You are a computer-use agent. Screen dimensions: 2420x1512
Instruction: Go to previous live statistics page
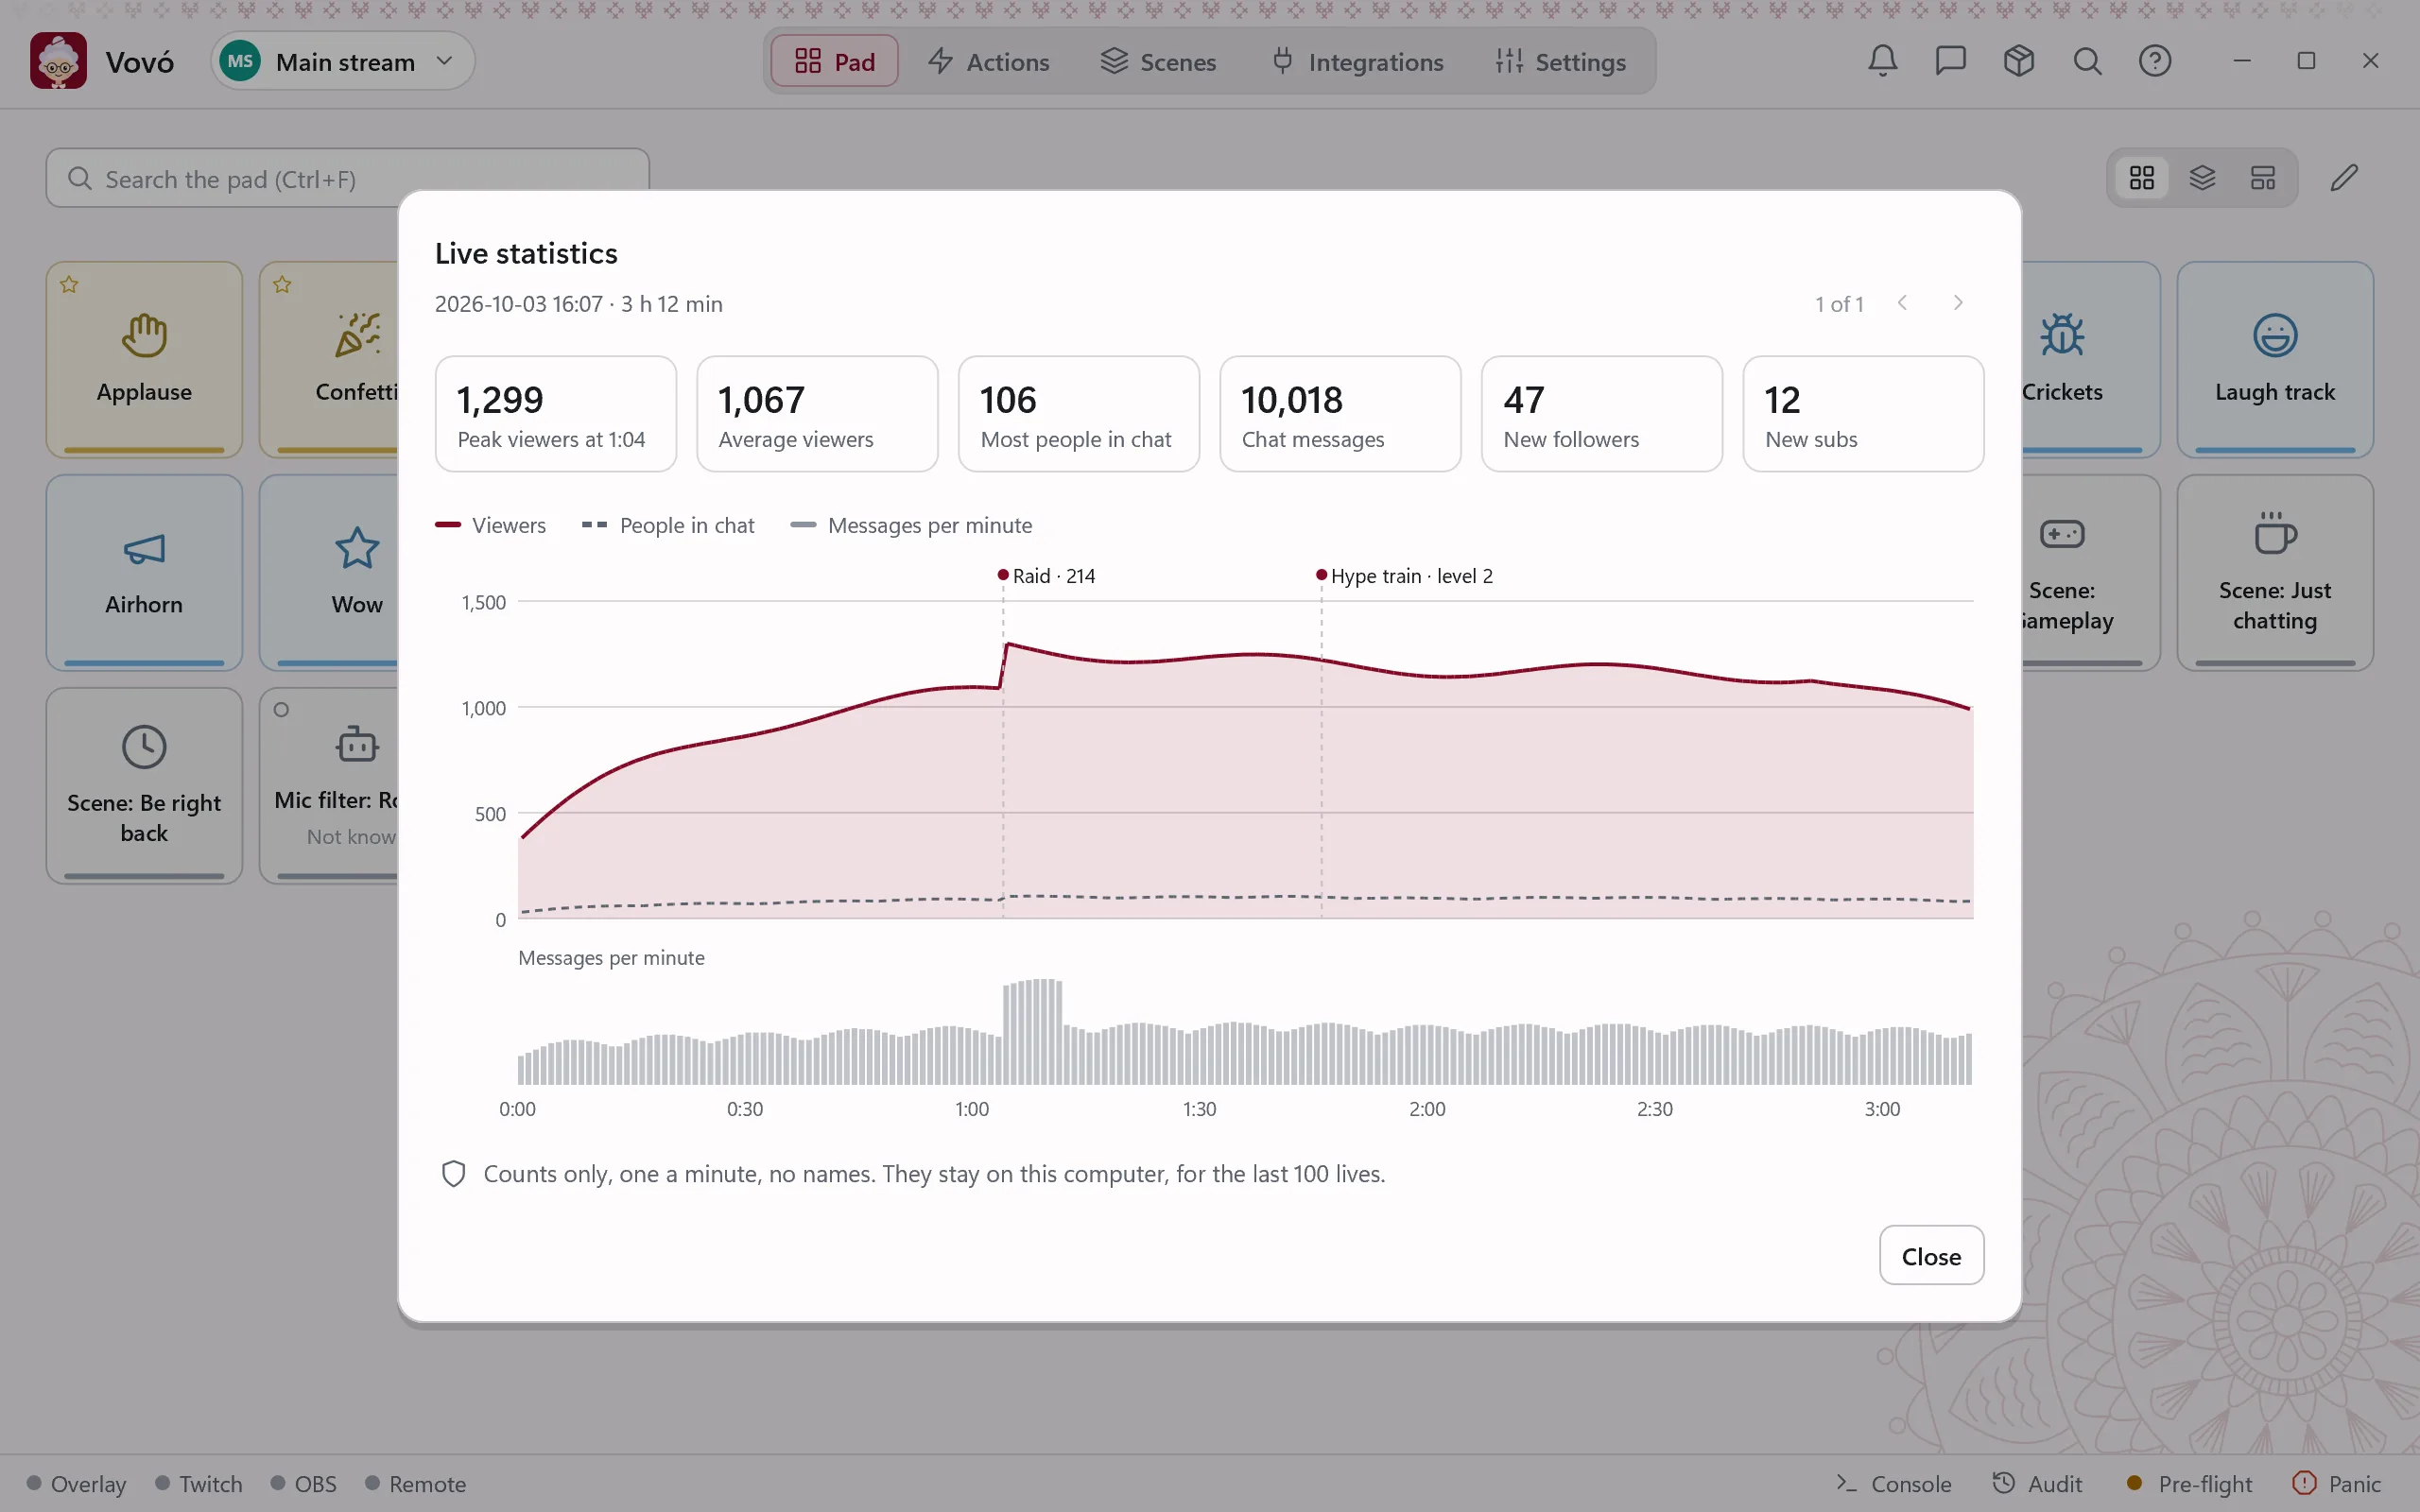[x=1902, y=303]
